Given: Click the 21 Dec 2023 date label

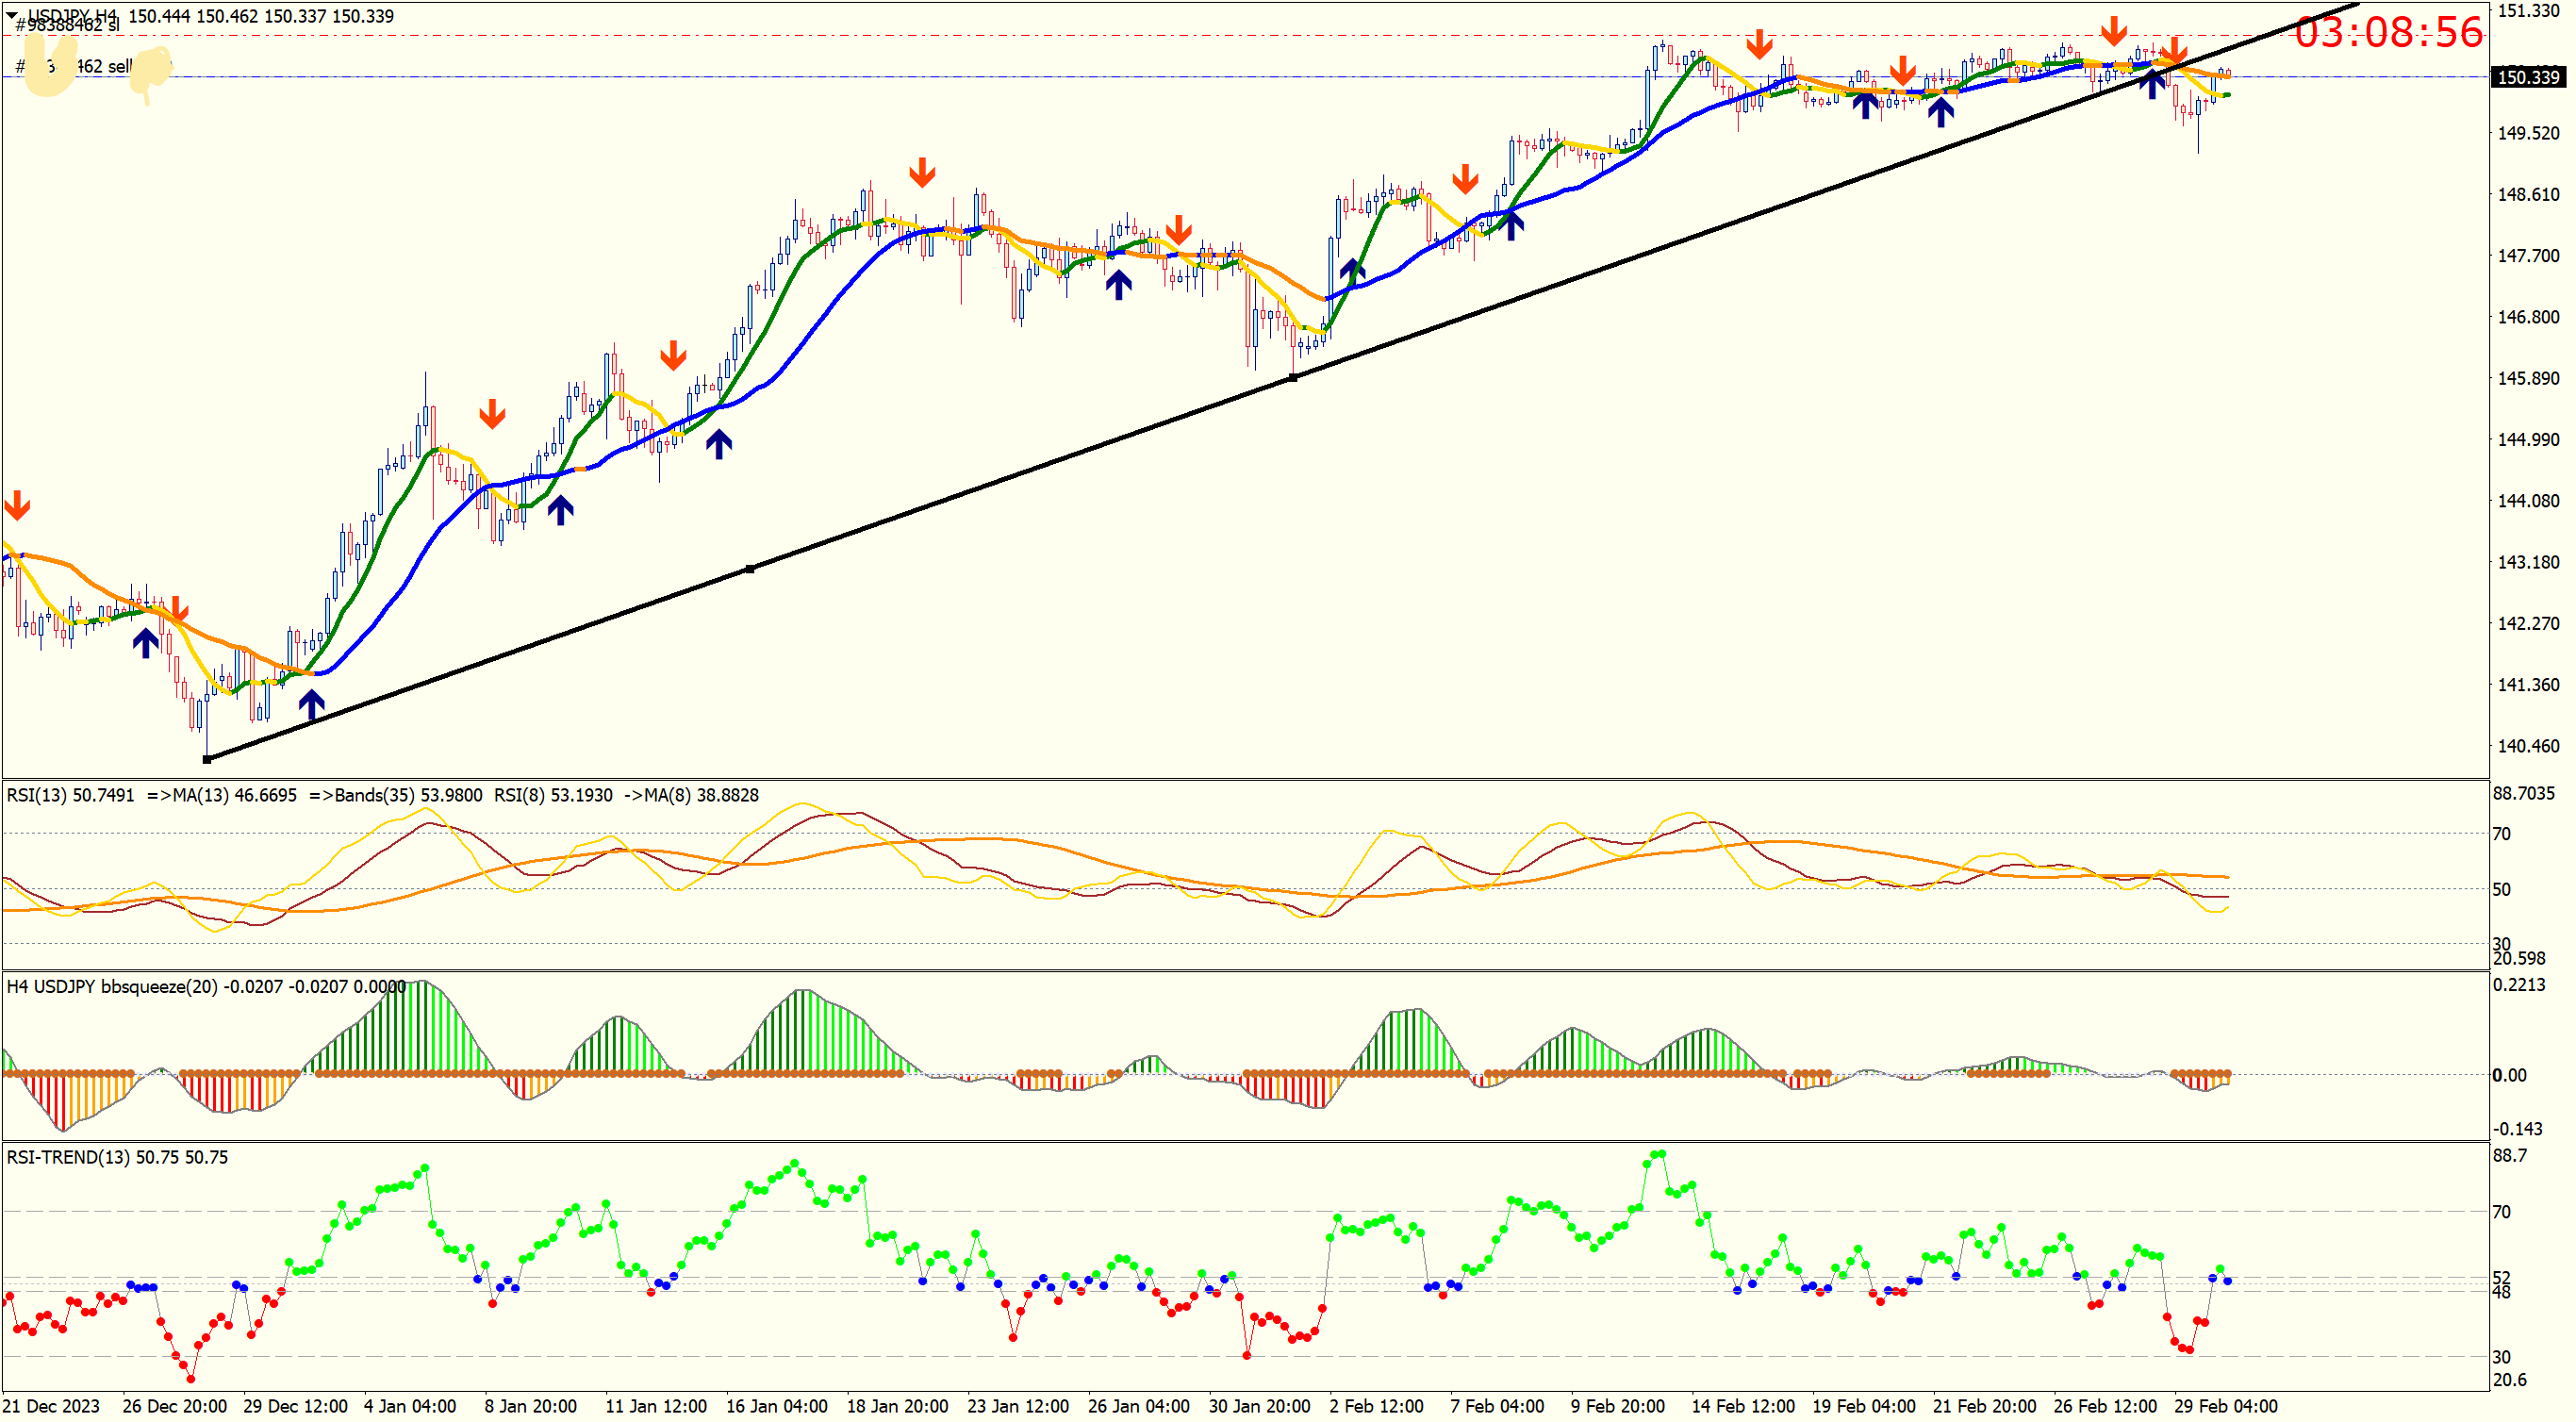Looking at the screenshot, I should point(50,1405).
